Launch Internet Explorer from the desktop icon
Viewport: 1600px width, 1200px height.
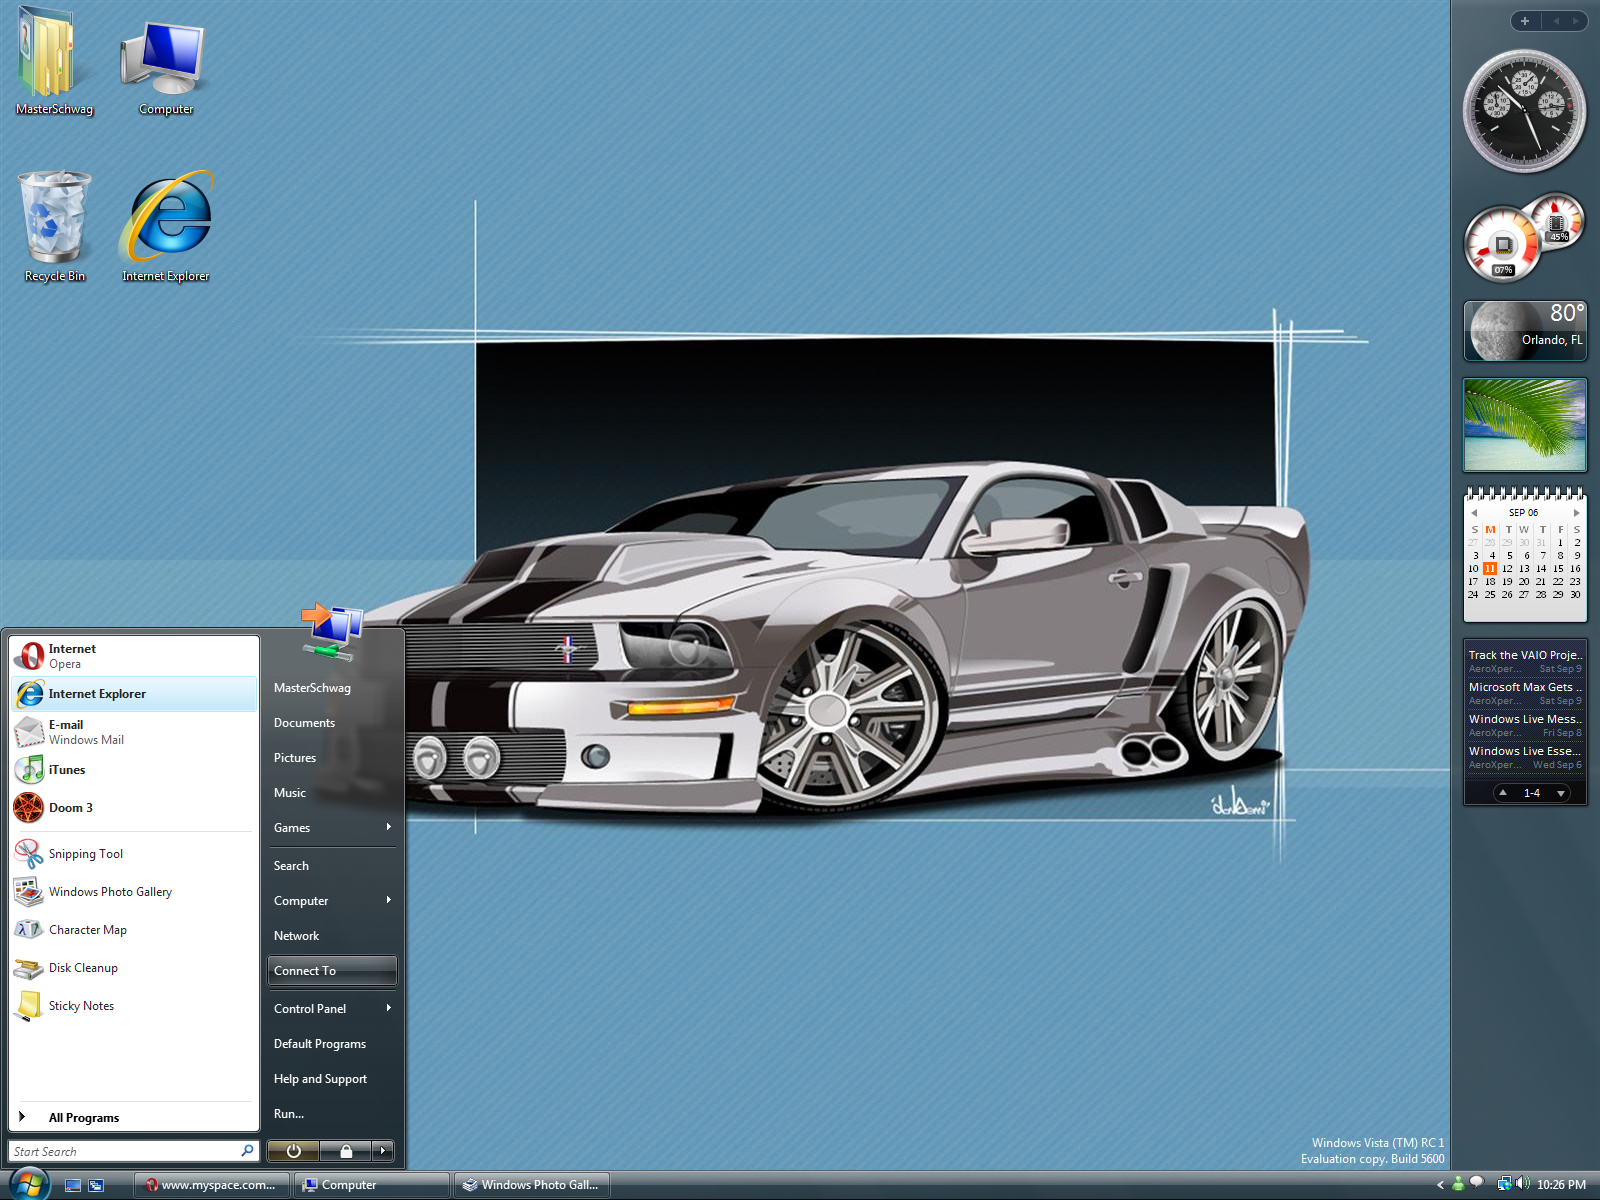[166, 228]
